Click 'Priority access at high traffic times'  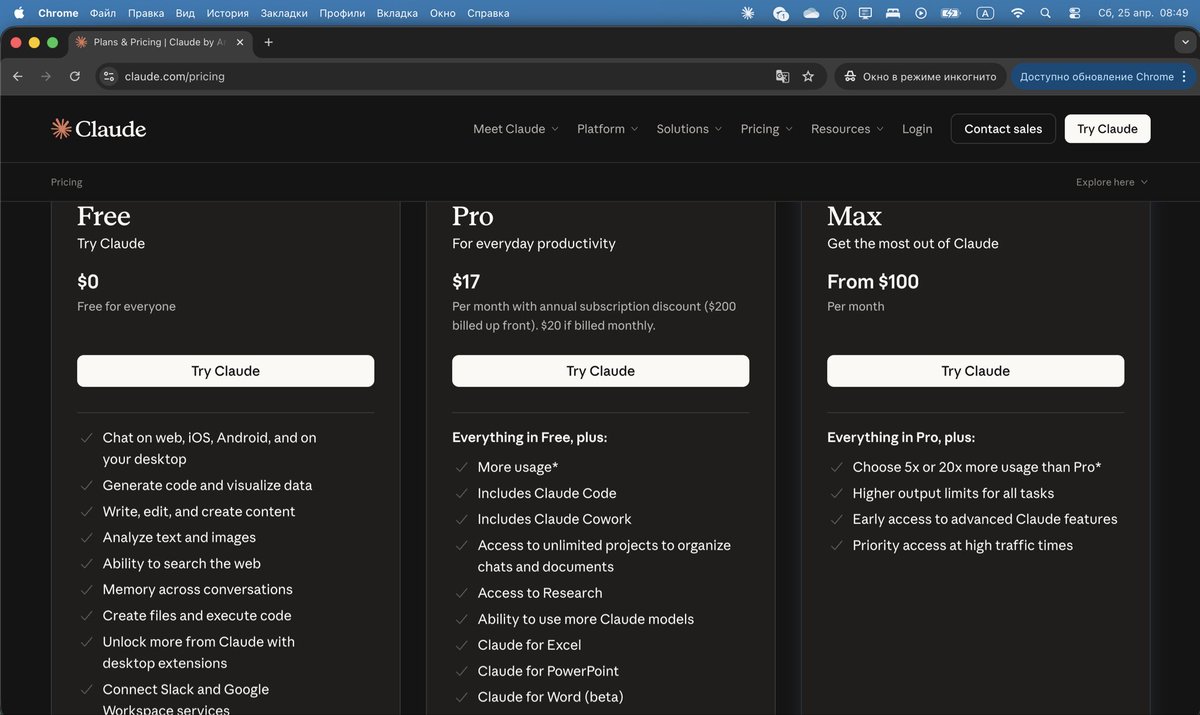pos(963,545)
